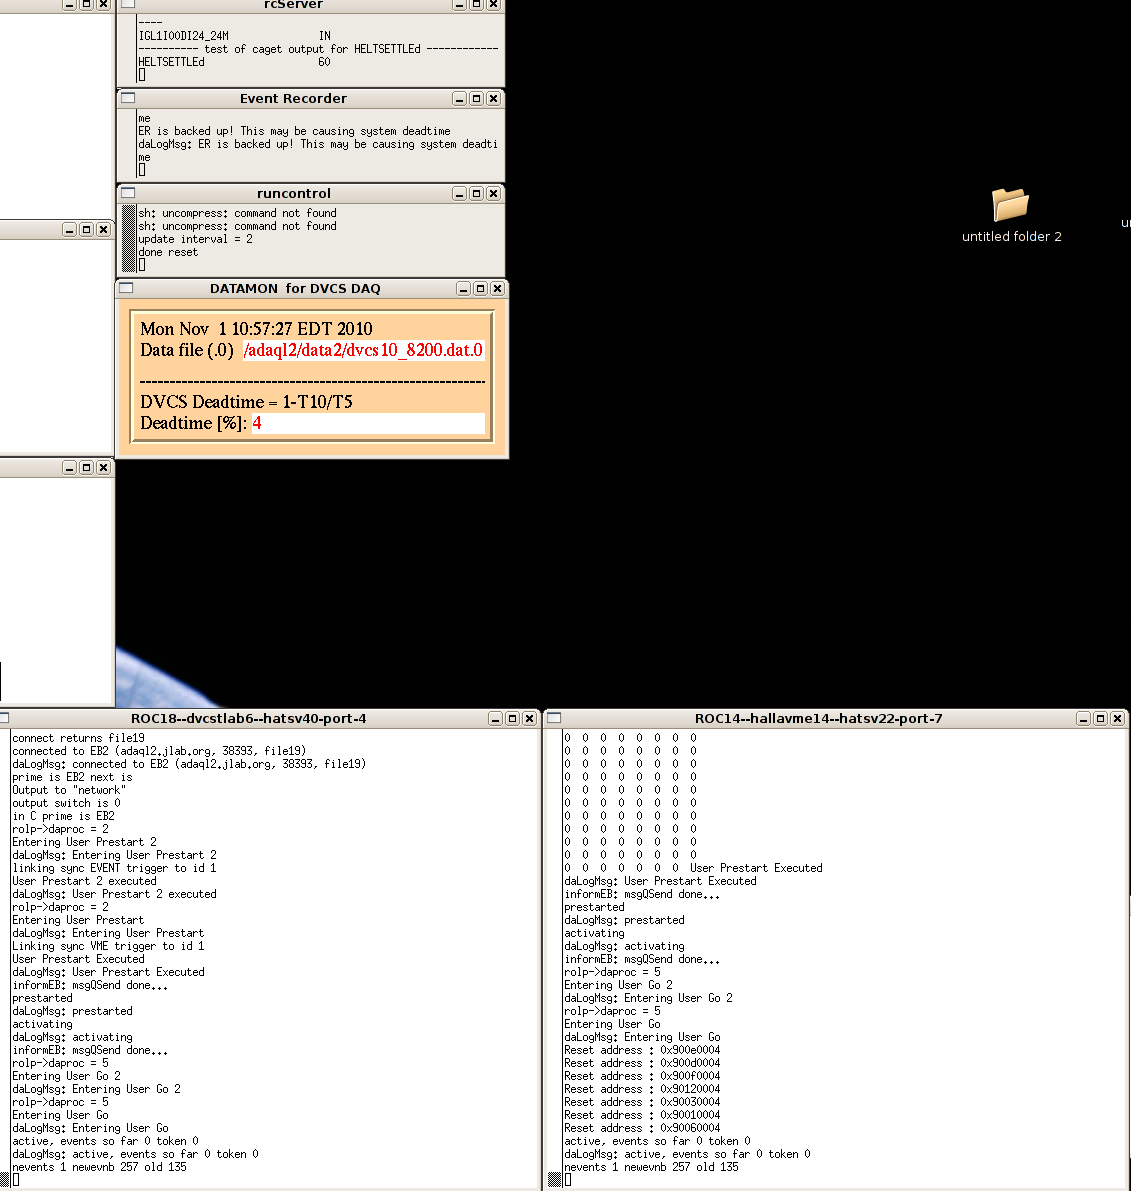1131x1191 pixels.
Task: Click the runcontrol vertical scrollbar
Action: pyautogui.click(x=129, y=239)
